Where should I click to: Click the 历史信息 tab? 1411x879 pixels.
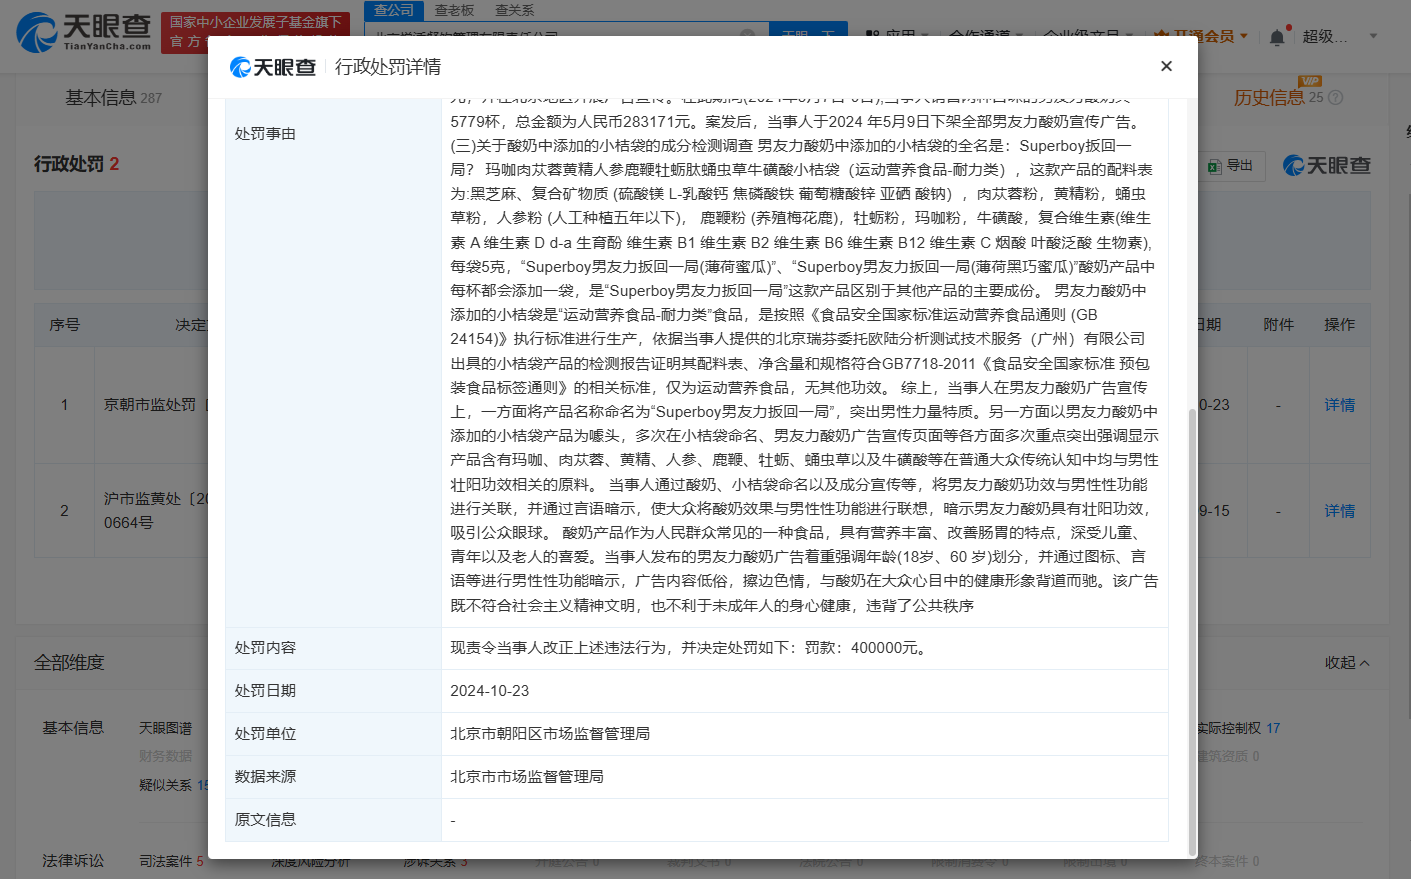point(1268,98)
